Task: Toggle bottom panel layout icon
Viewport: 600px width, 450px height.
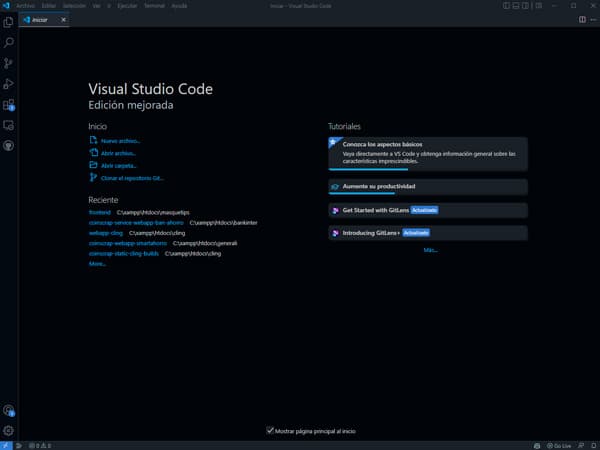Action: tap(516, 6)
